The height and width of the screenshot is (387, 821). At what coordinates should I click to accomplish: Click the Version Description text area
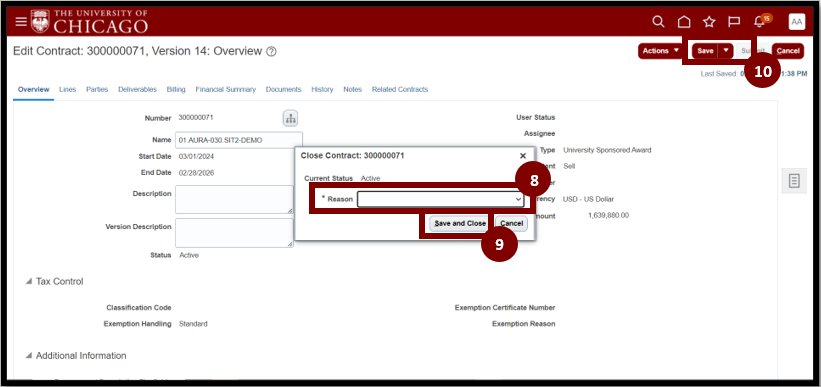234,233
